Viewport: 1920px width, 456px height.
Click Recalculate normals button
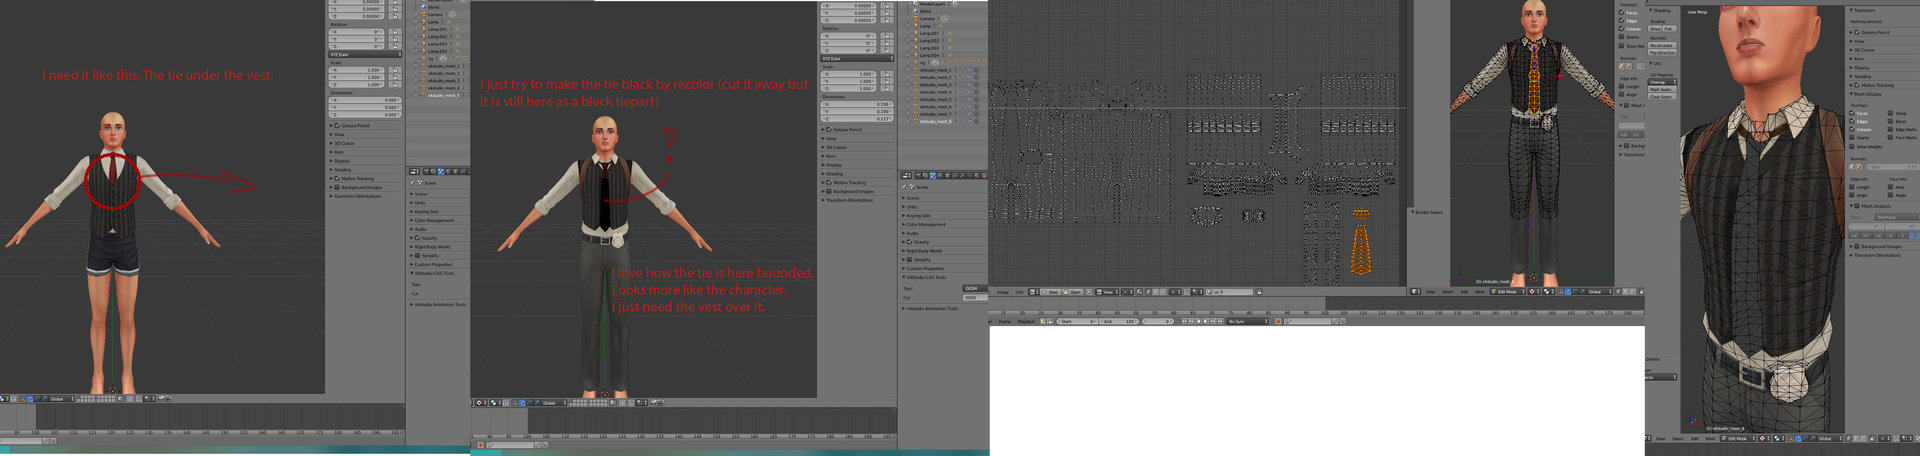tap(1662, 45)
